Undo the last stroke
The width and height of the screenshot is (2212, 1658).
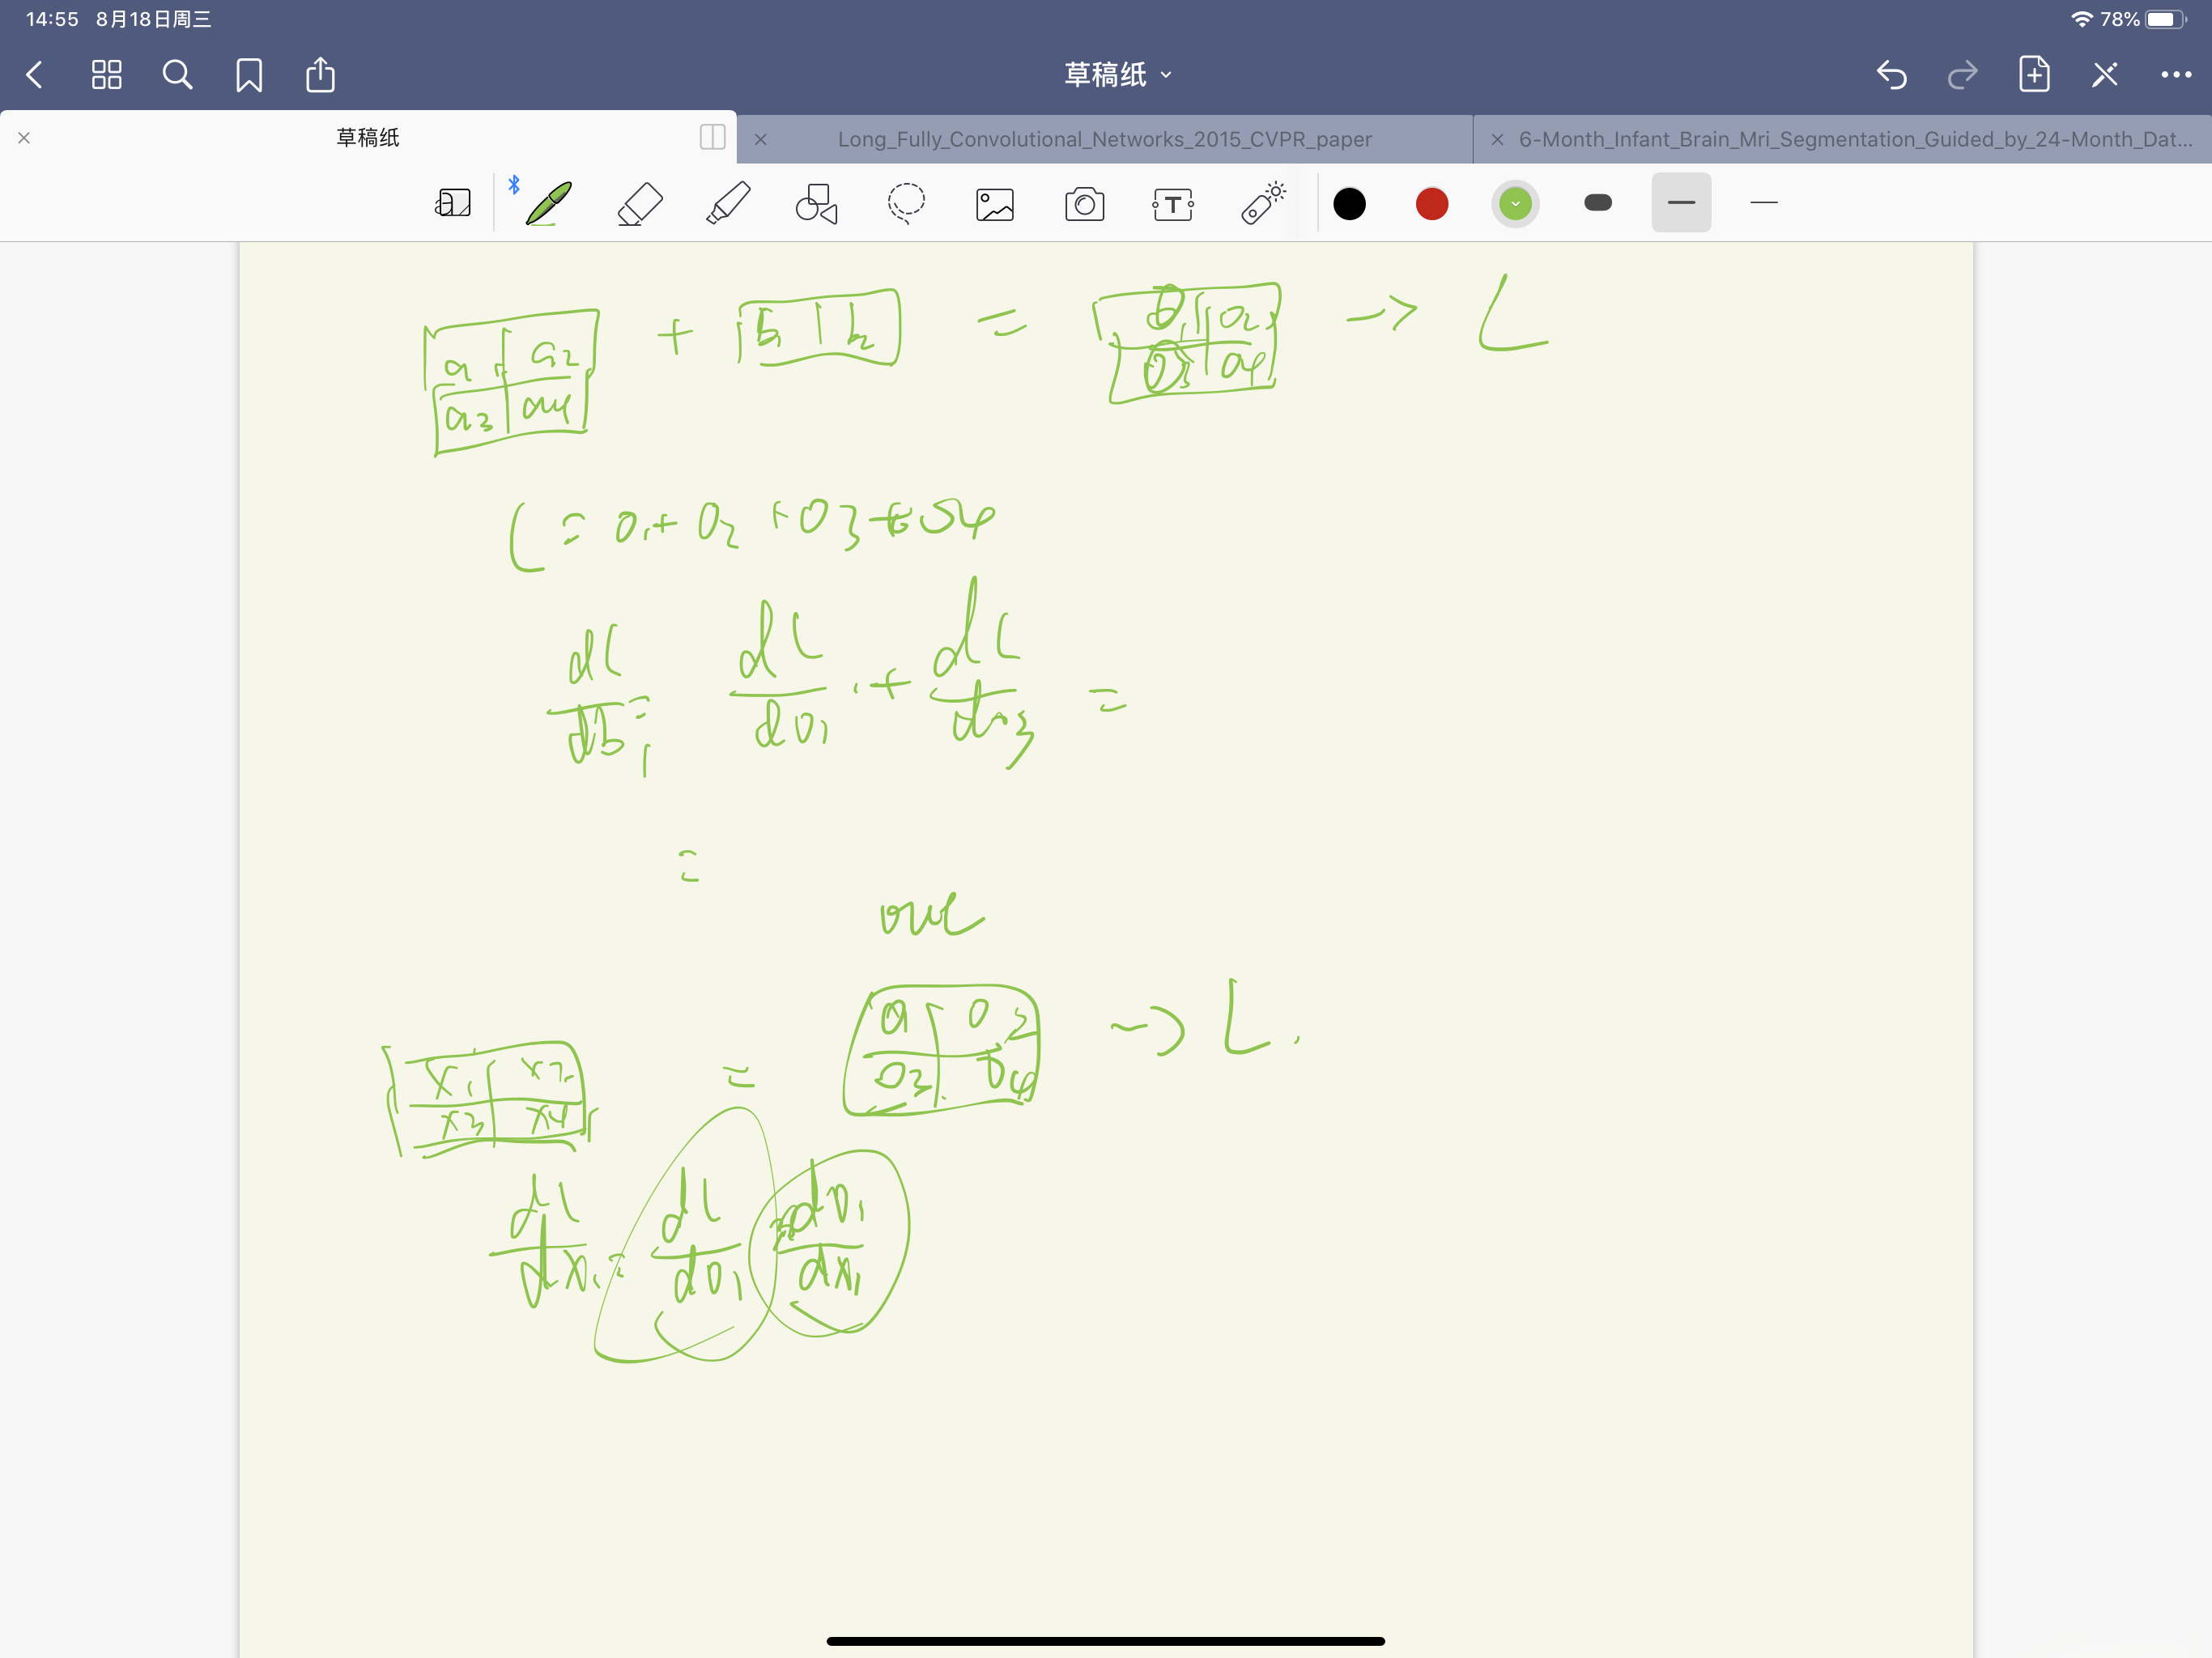tap(1891, 74)
